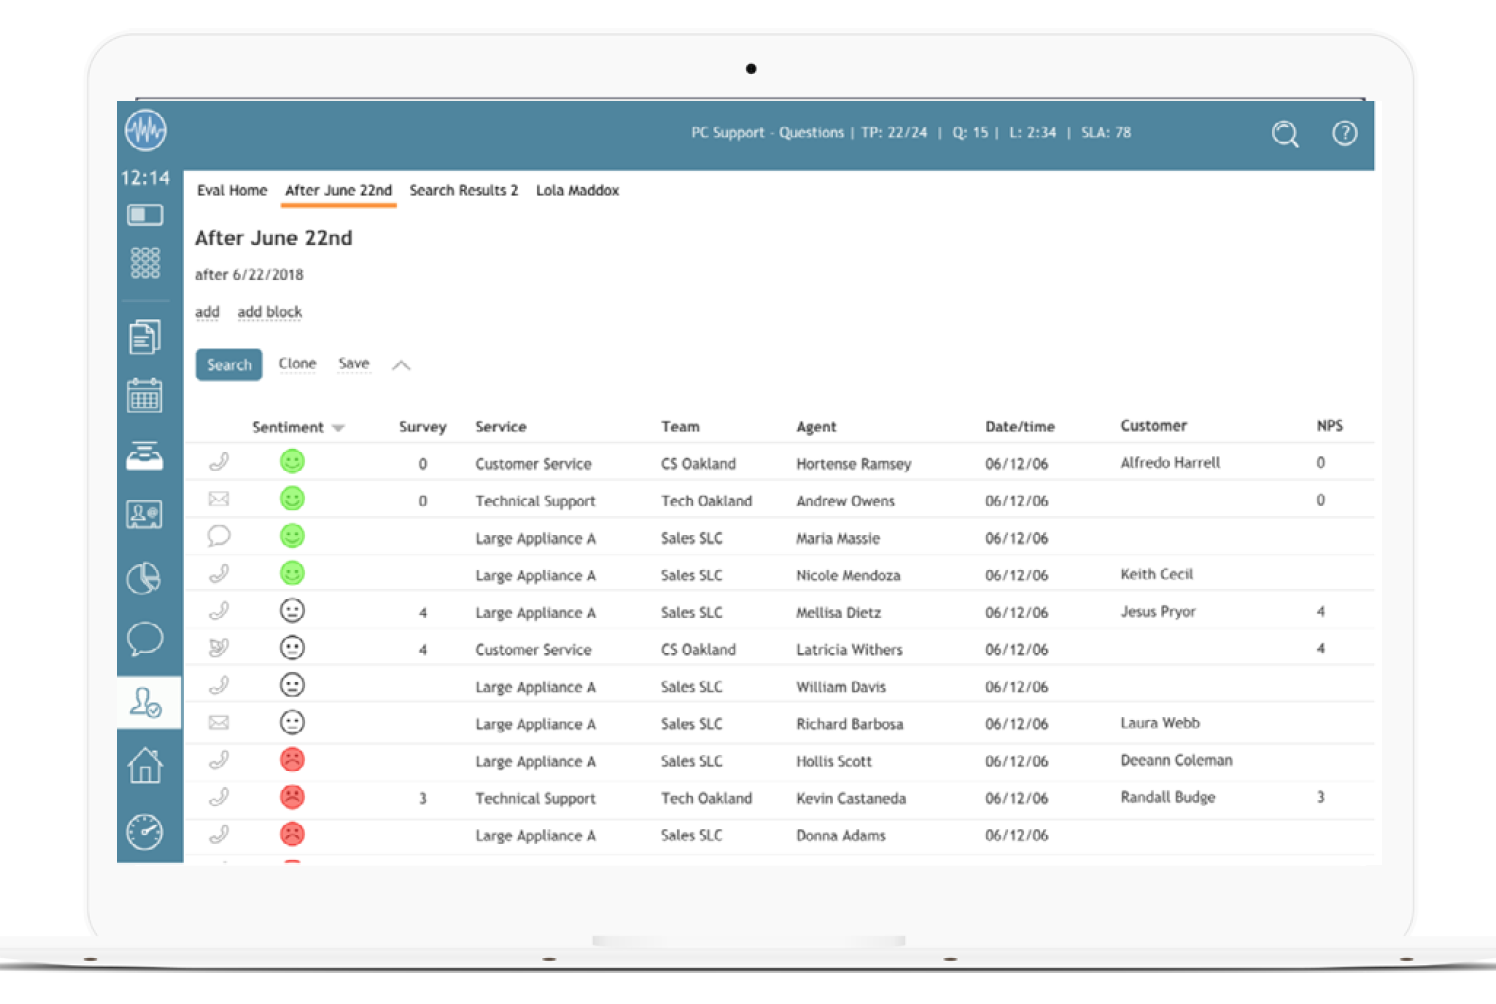The width and height of the screenshot is (1496, 1004).
Task: Switch to the Eval Home tab
Action: tap(232, 190)
